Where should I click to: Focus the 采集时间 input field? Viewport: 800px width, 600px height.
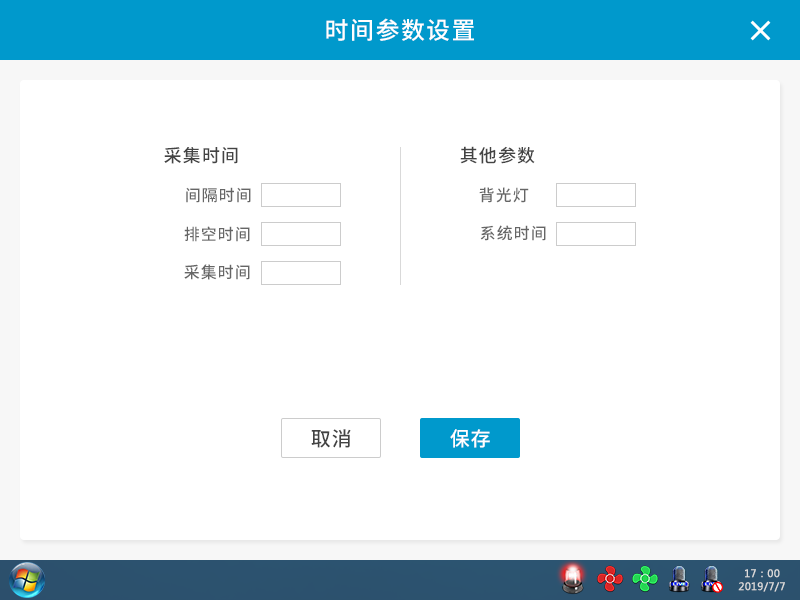[301, 273]
